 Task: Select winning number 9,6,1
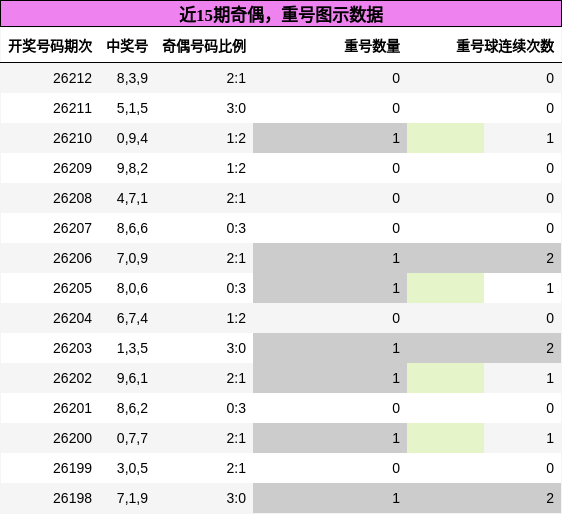[132, 378]
